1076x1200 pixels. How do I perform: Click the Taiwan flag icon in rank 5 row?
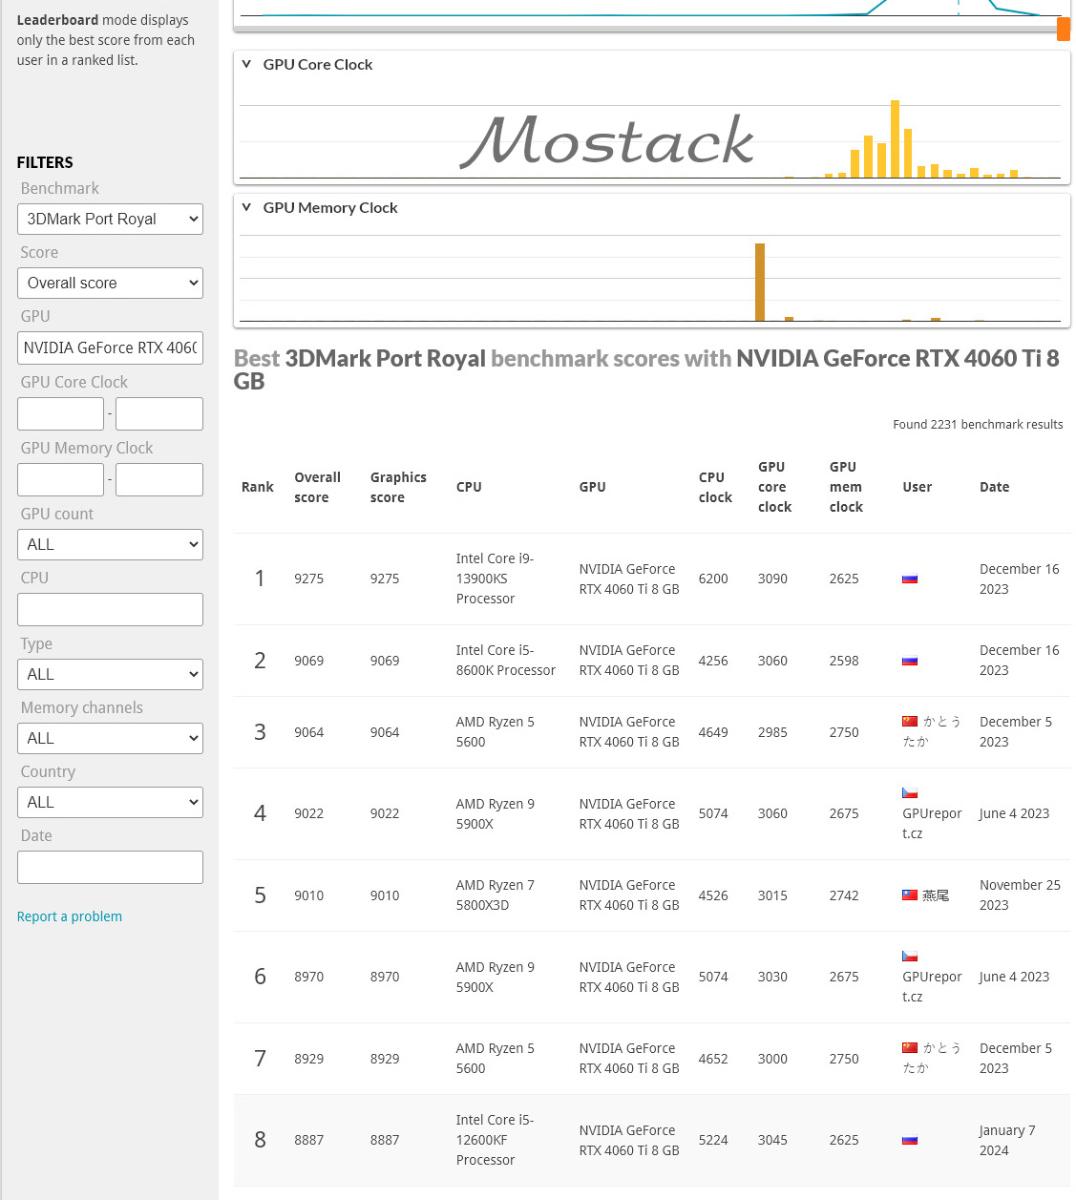910,895
